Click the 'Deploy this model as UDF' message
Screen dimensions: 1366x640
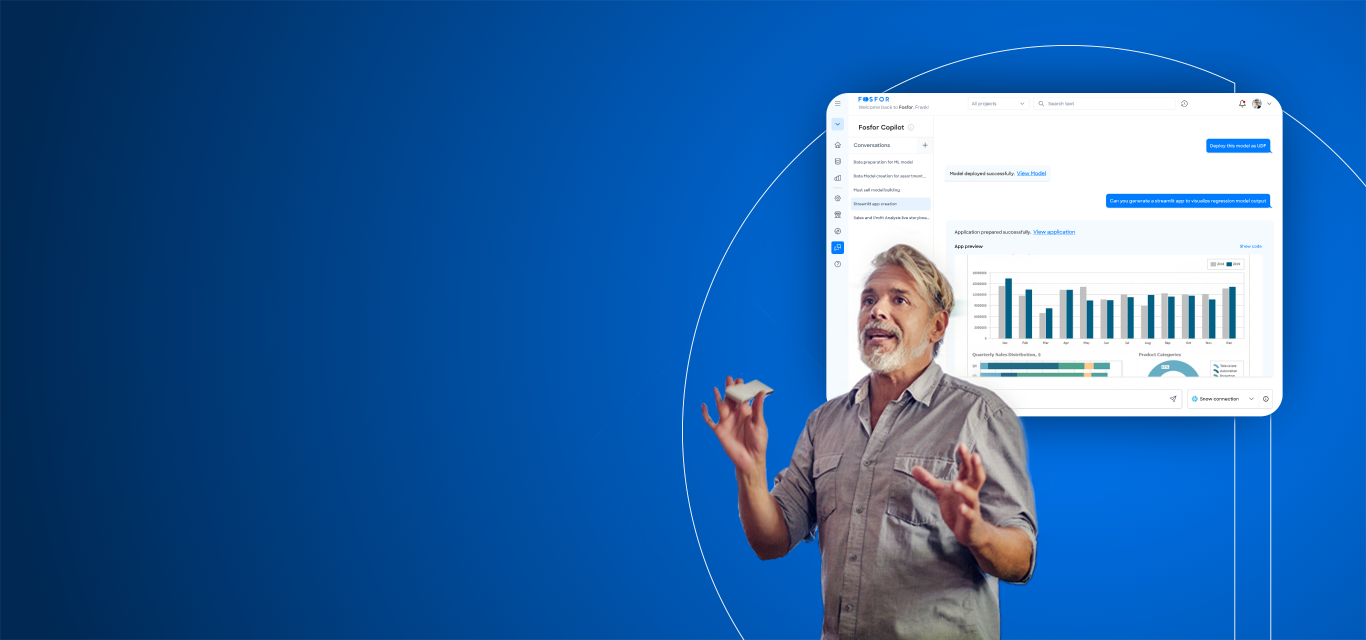pyautogui.click(x=1238, y=146)
